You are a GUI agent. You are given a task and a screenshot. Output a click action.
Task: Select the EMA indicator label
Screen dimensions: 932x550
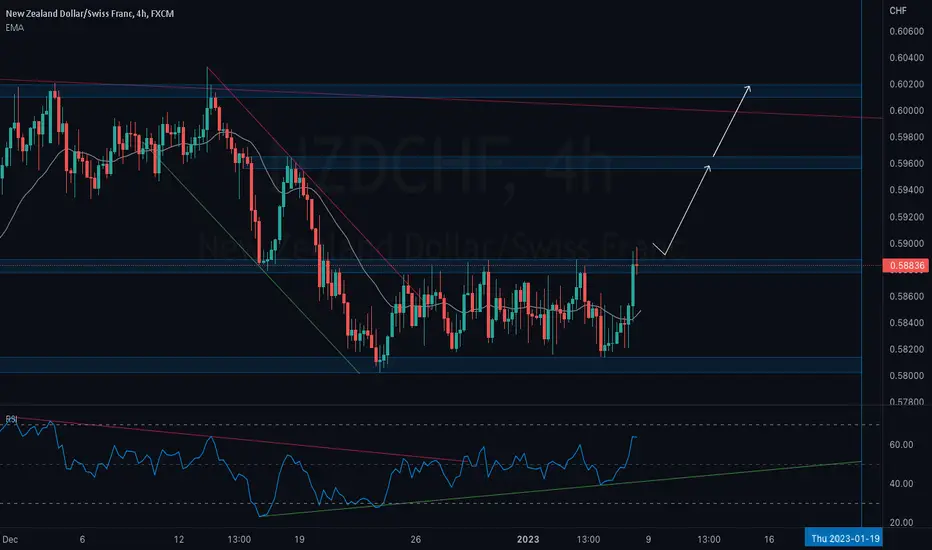(15, 27)
